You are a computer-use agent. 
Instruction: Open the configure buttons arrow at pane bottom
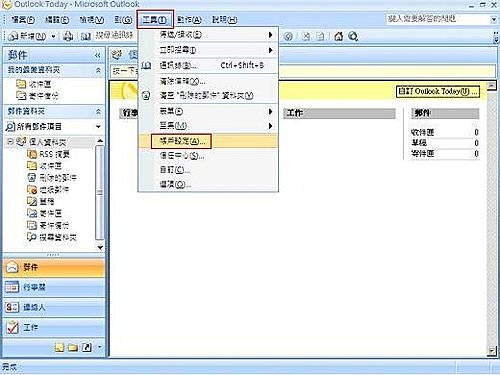[100, 347]
